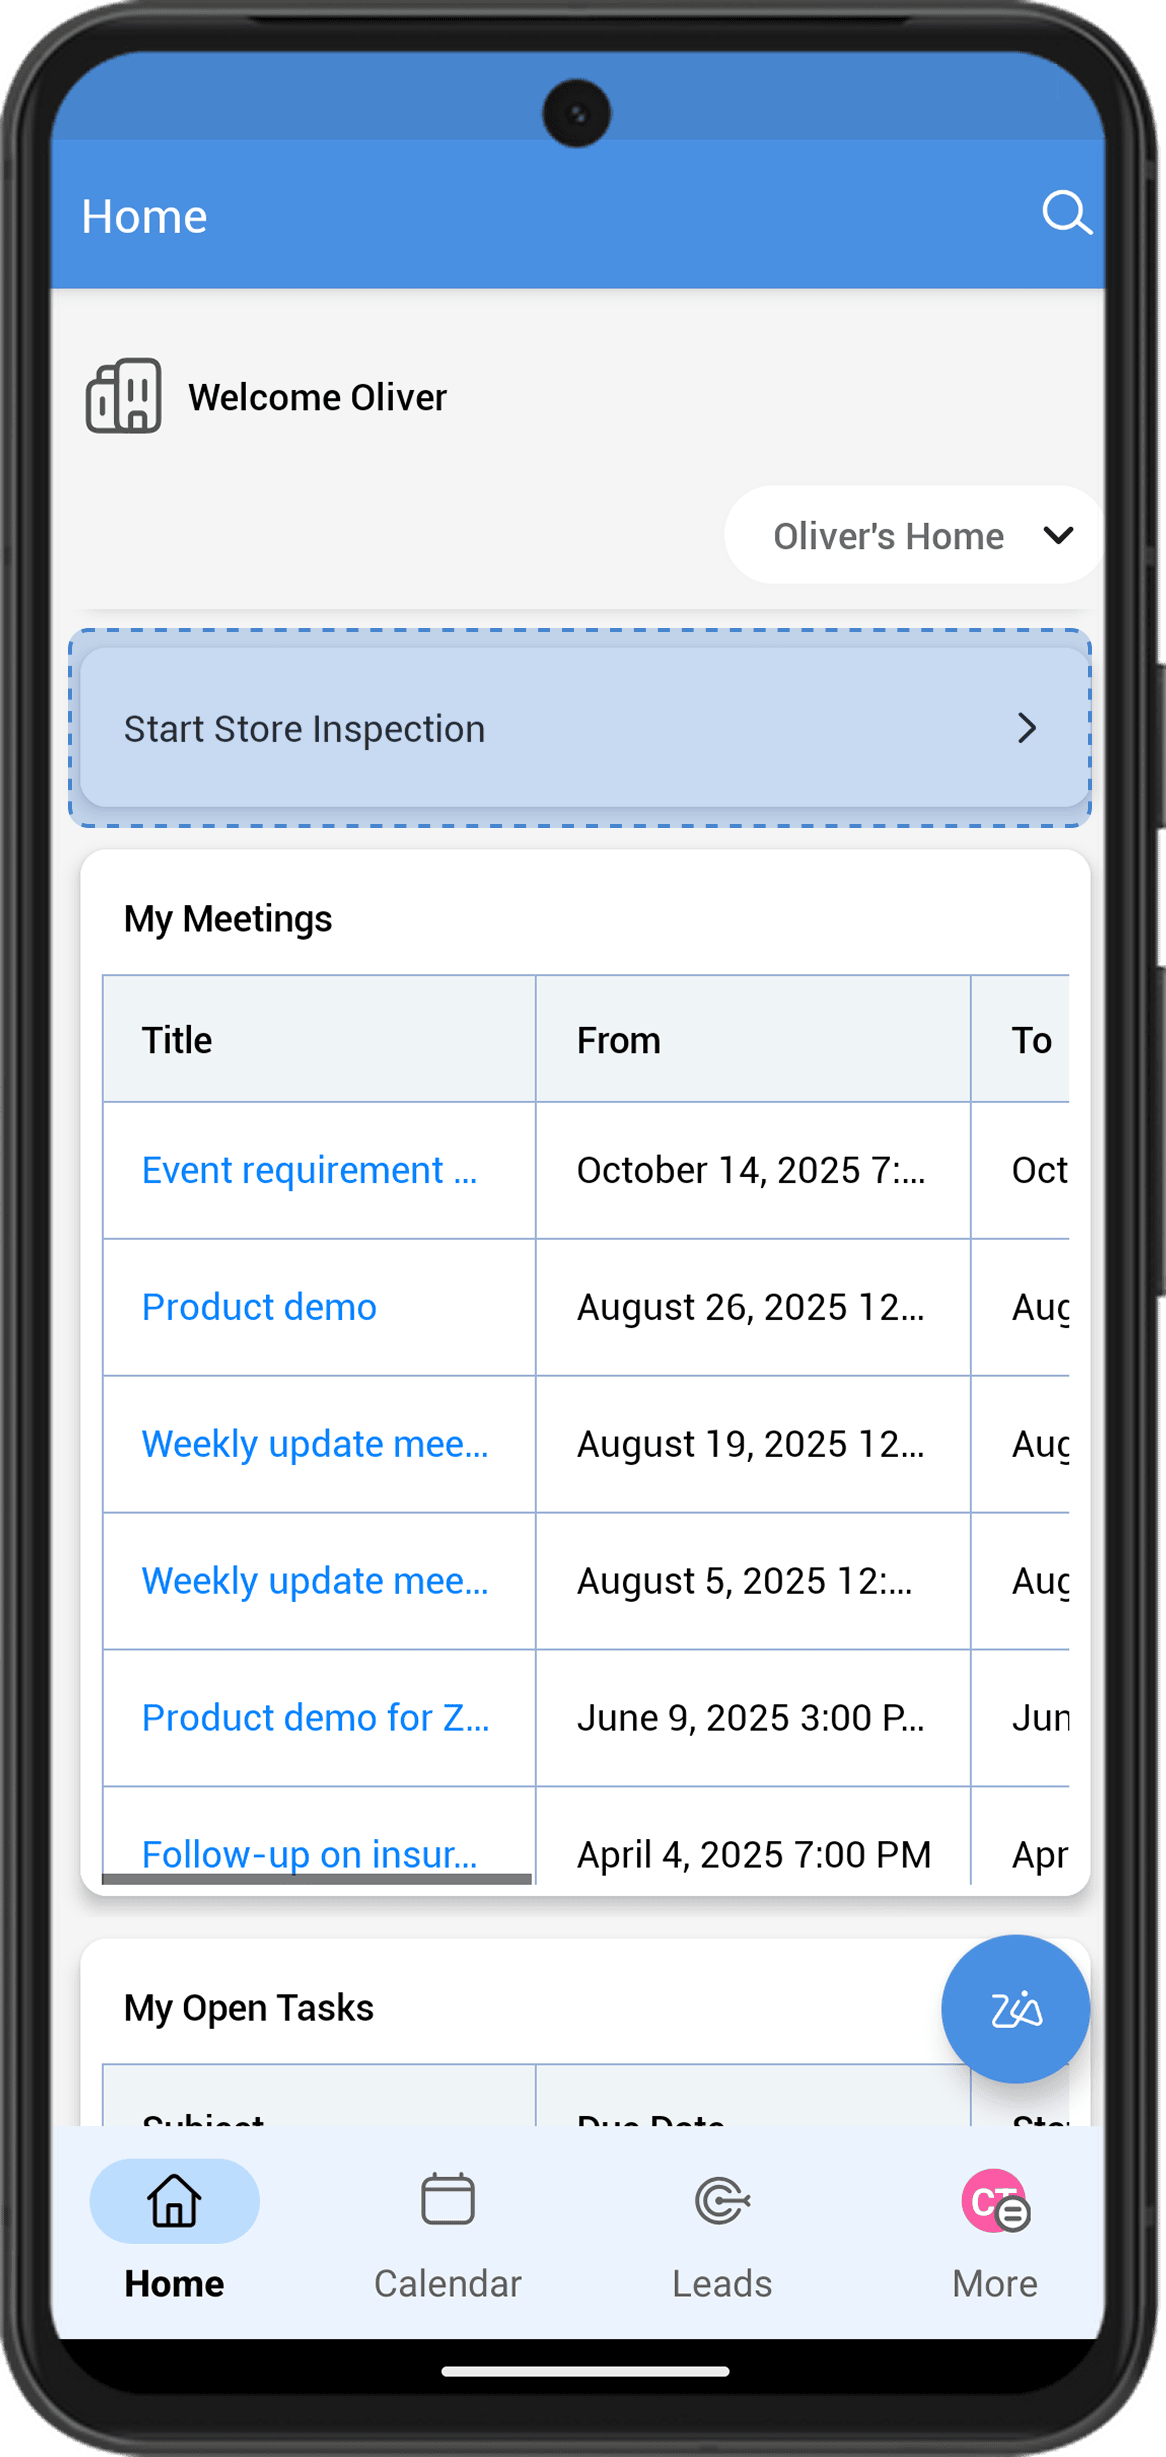Open Product demo for Z... meeting
Image resolution: width=1166 pixels, height=2457 pixels.
[314, 1718]
